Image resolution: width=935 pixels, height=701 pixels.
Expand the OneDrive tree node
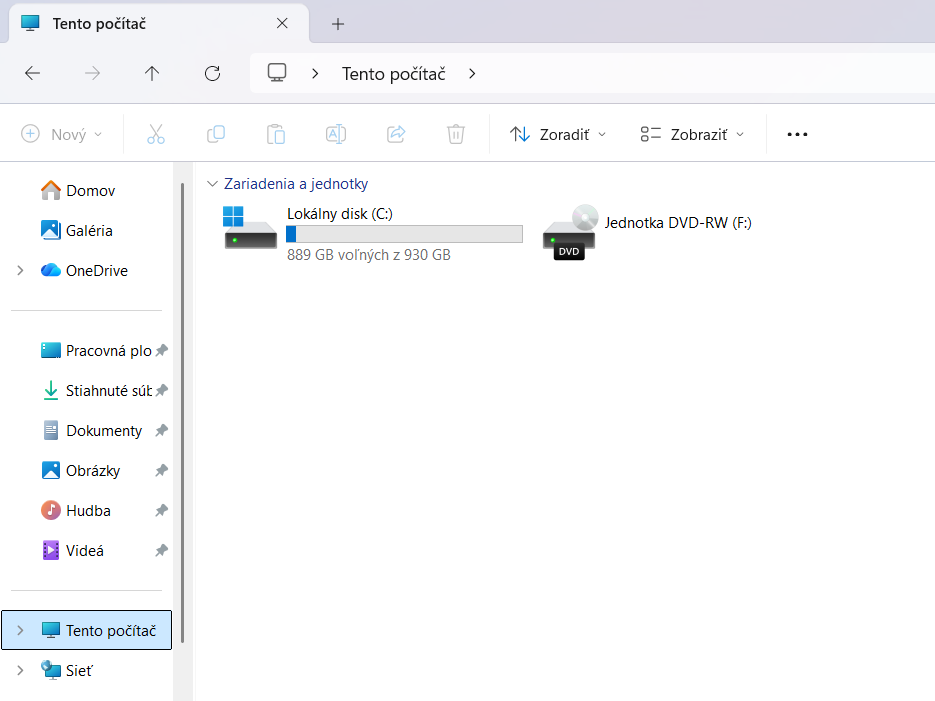coord(20,271)
